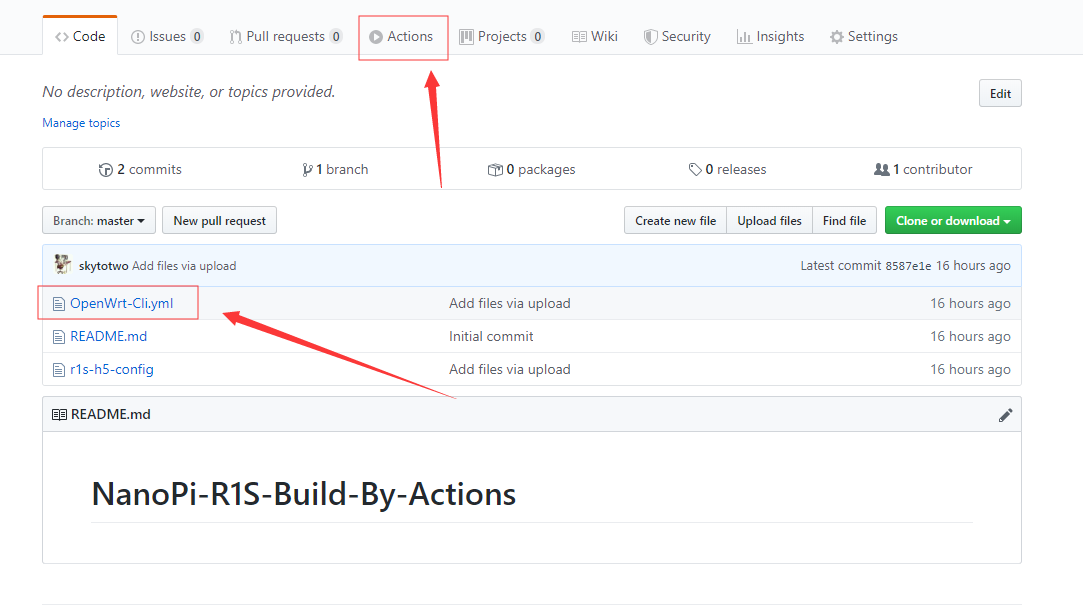The image size is (1083, 612).
Task: Switch to the Issues tab
Action: [166, 37]
